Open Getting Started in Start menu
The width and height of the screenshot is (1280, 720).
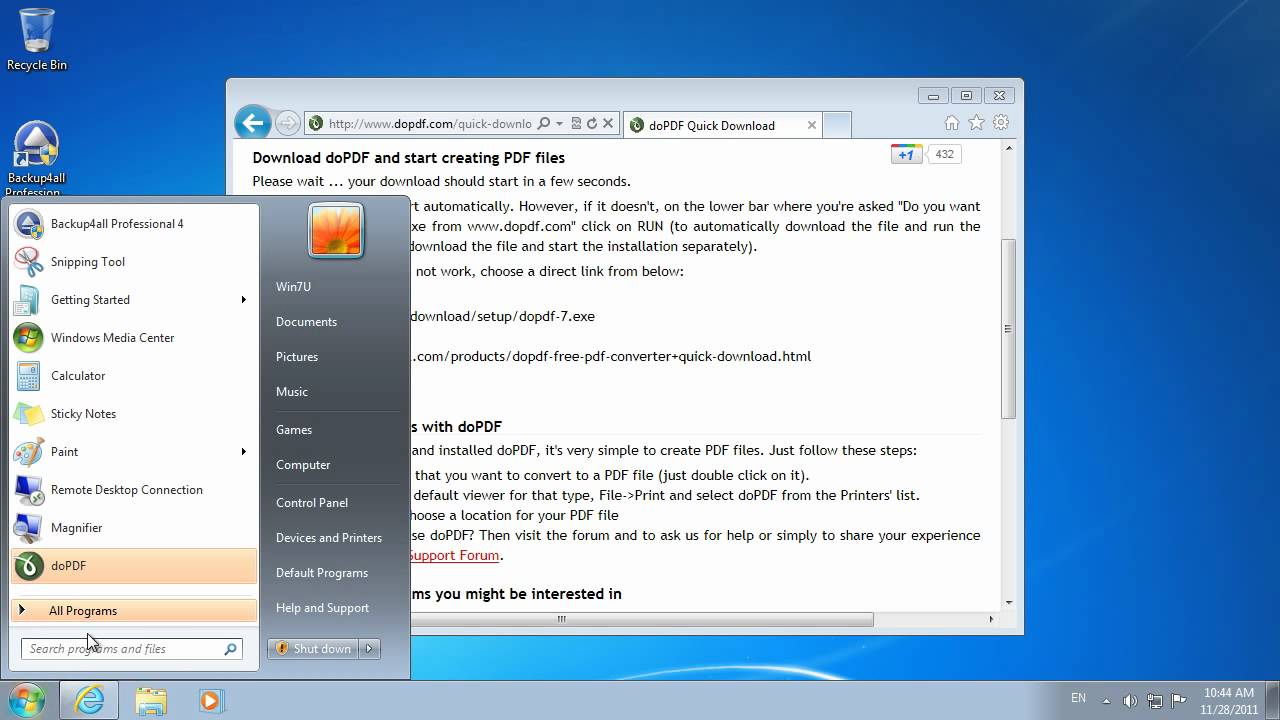(134, 300)
